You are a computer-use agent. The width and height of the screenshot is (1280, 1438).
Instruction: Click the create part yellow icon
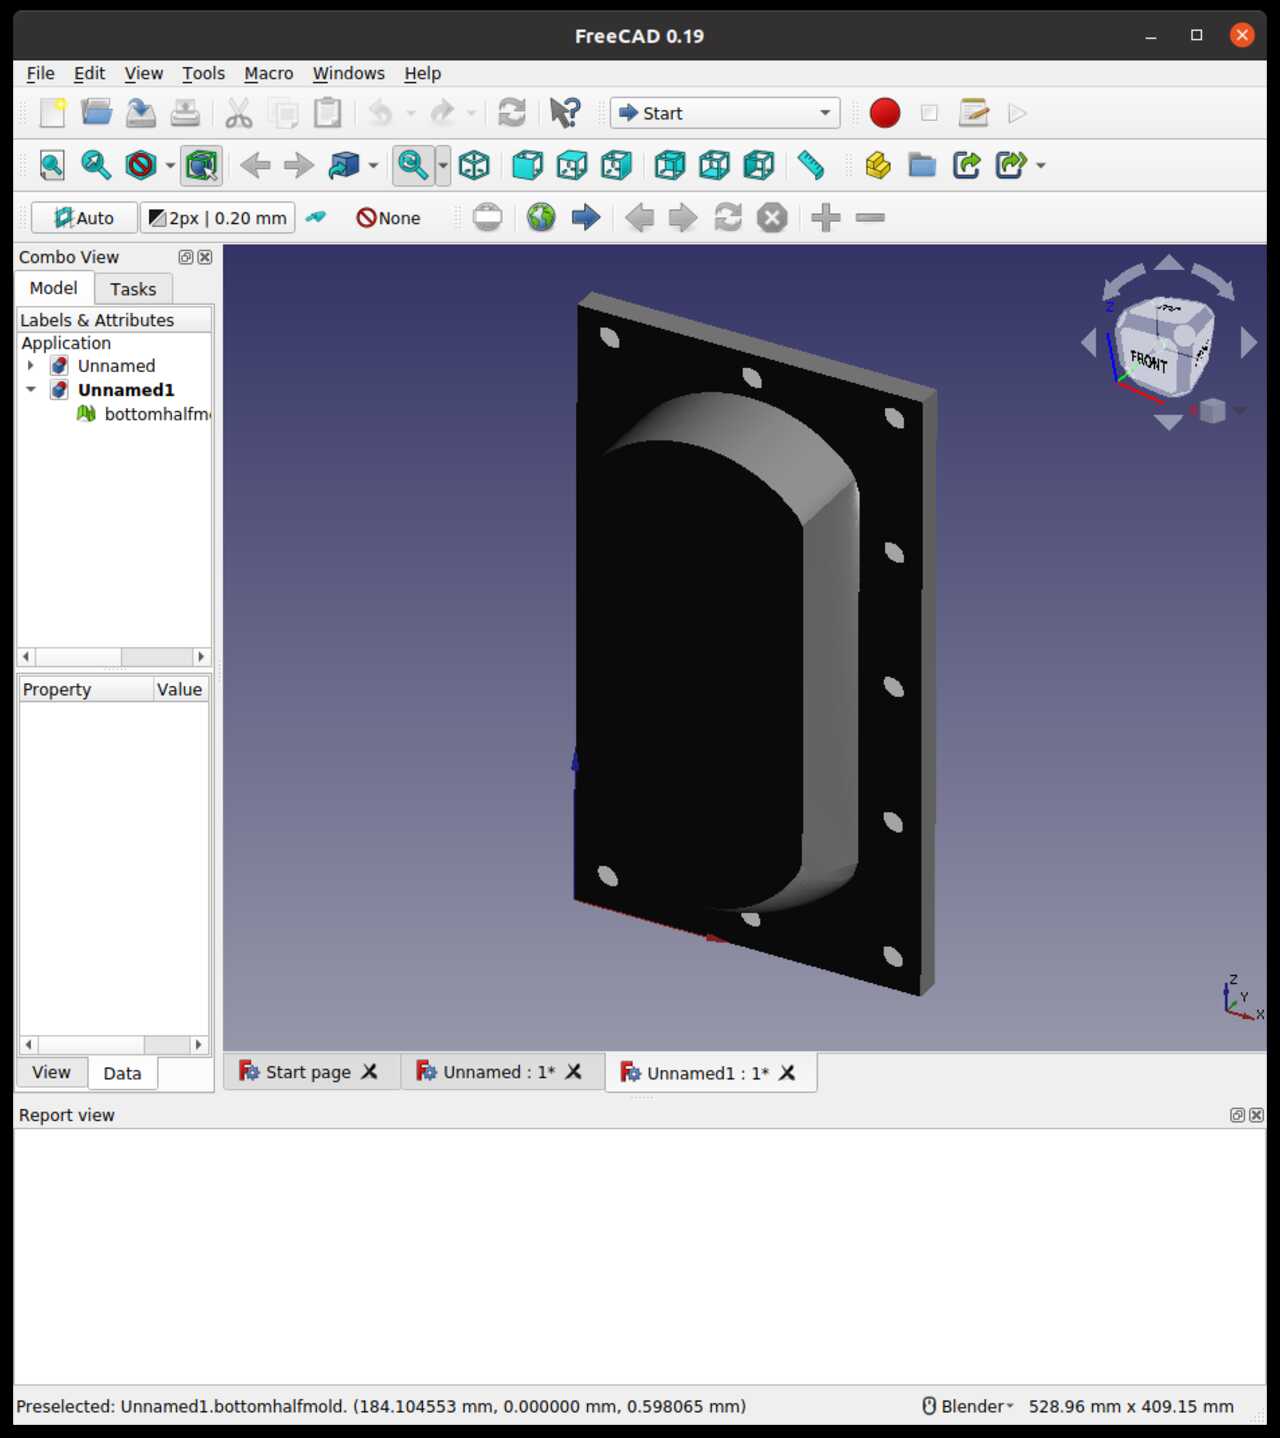coord(878,165)
